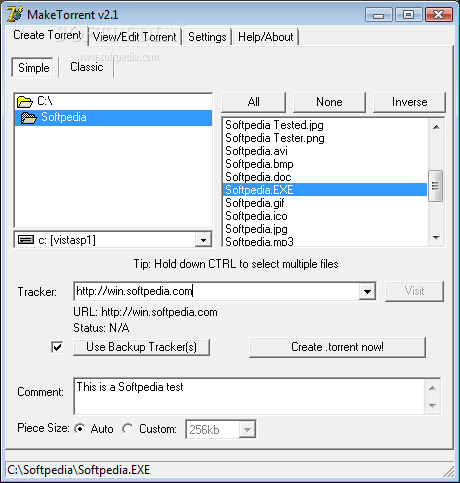Image resolution: width=460 pixels, height=483 pixels.
Task: Click file list scrollbar up arrow
Action: (x=436, y=127)
